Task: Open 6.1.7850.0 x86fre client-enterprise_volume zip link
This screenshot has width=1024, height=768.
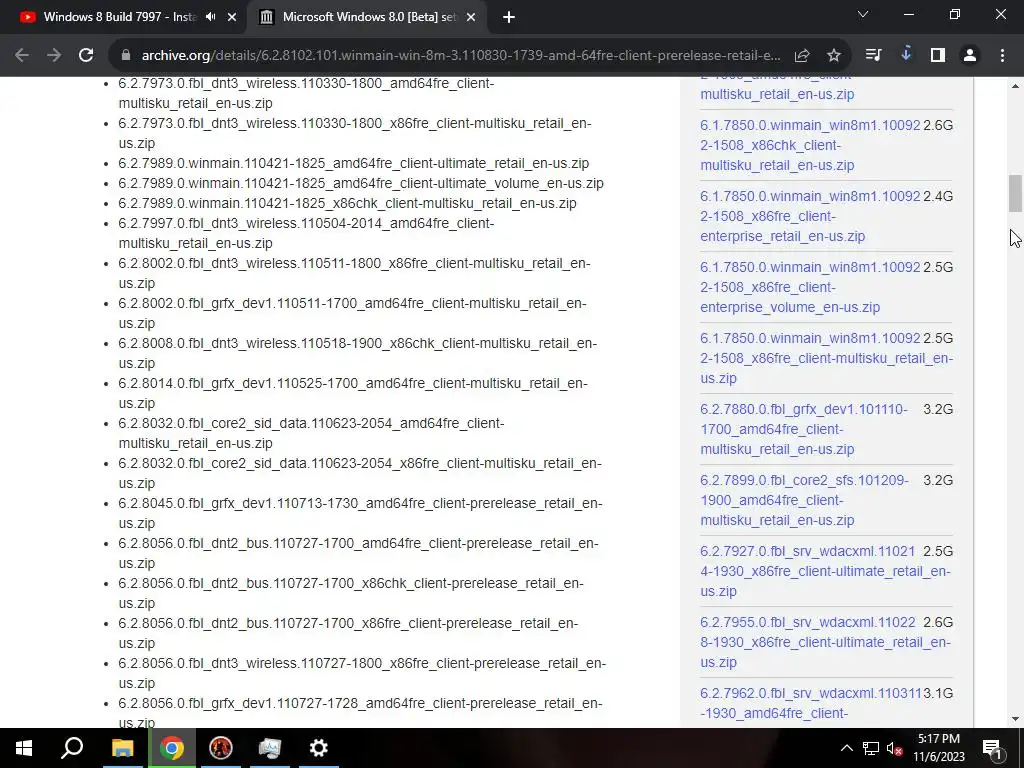Action: [810, 287]
